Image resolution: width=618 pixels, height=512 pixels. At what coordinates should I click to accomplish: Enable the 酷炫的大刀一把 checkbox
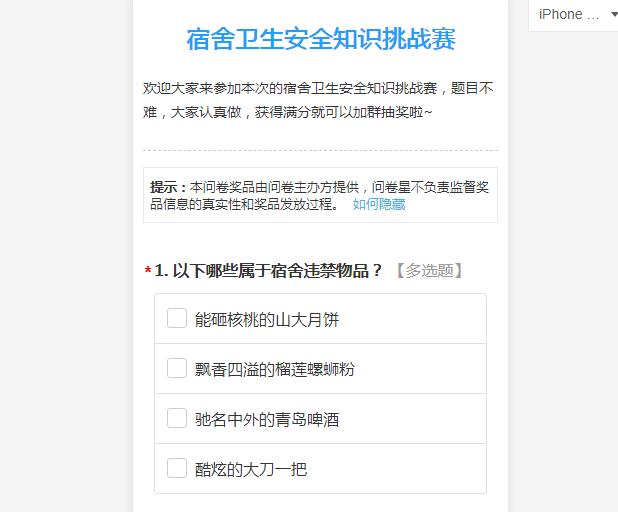pos(177,468)
